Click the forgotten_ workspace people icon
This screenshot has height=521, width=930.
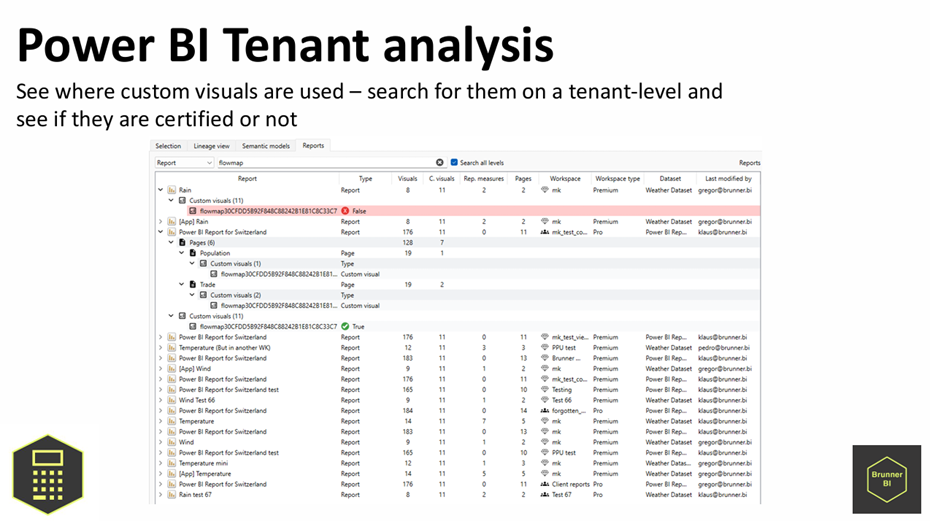[544, 411]
